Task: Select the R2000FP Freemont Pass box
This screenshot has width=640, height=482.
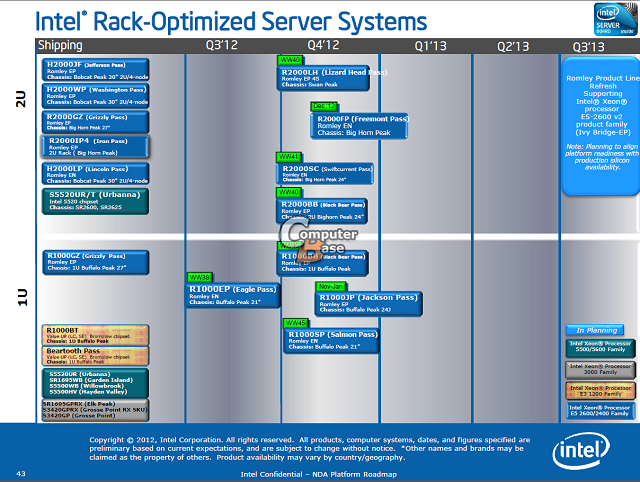Action: pyautogui.click(x=359, y=126)
